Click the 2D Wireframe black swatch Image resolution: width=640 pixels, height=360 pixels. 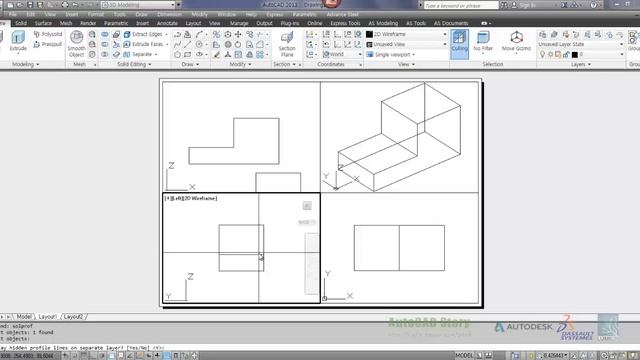pyautogui.click(x=369, y=34)
